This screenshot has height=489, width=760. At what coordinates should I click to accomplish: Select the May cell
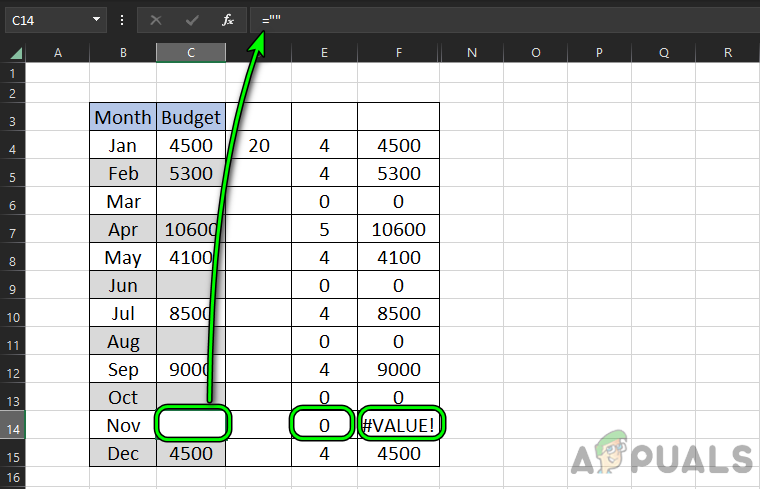[x=123, y=257]
